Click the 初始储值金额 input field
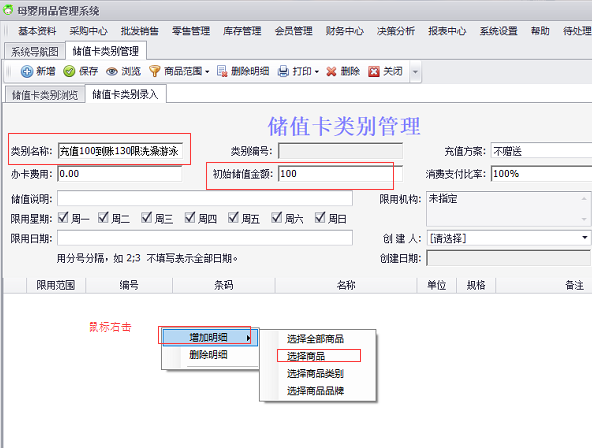Image resolution: width=592 pixels, height=448 pixels. click(x=340, y=174)
